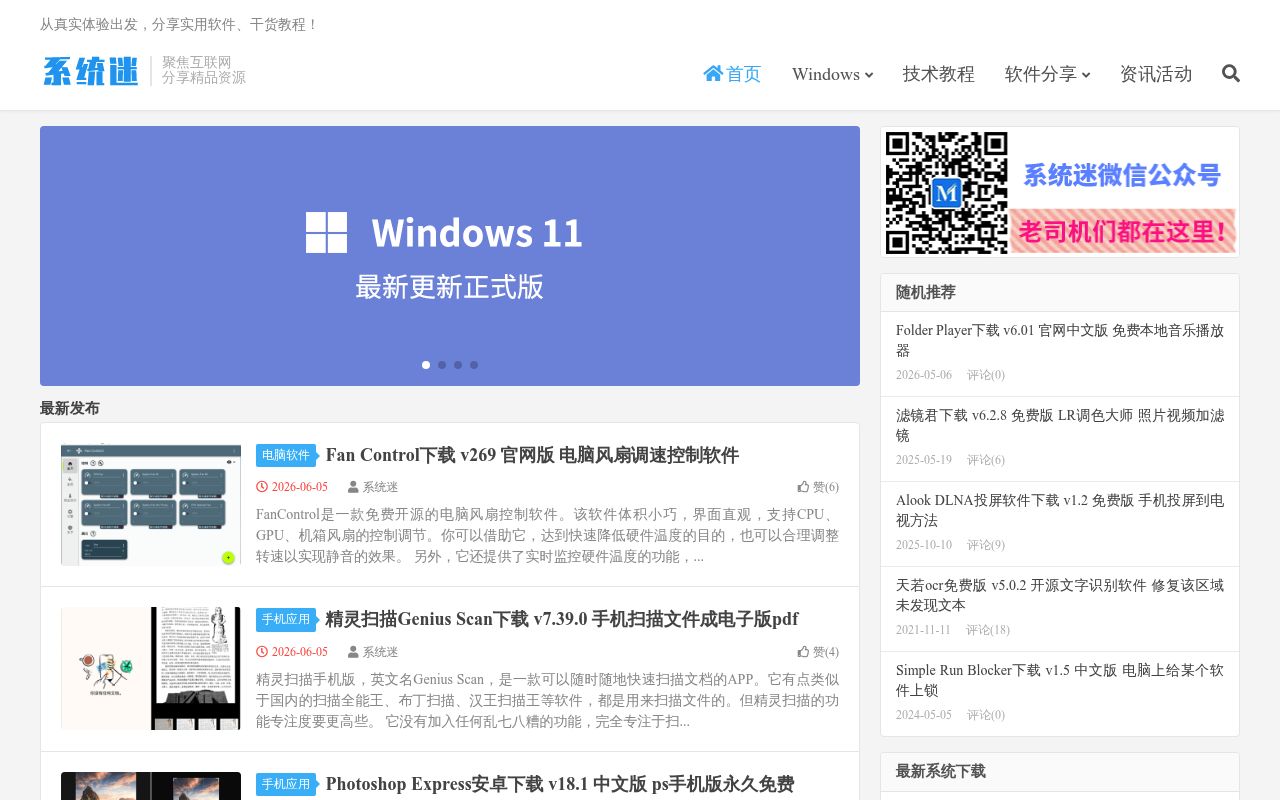Screen dimensions: 1280x800
Task: Open the 天若ocr免费版 v5.0.2 recommendation
Action: [x=1060, y=595]
